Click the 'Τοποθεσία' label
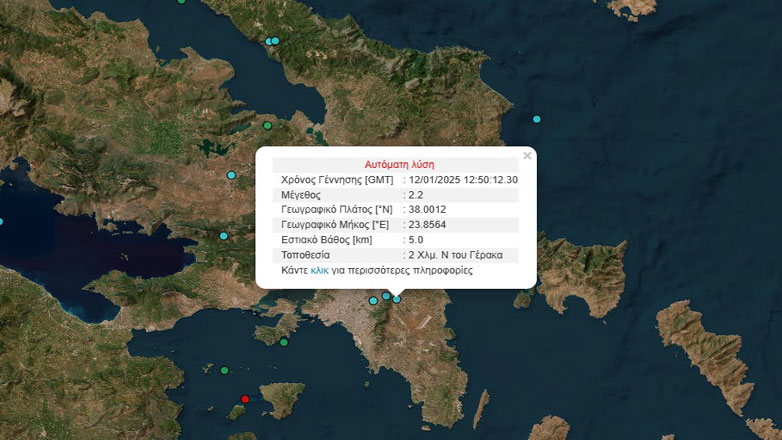Screen dimensions: 782x440 point(305,255)
